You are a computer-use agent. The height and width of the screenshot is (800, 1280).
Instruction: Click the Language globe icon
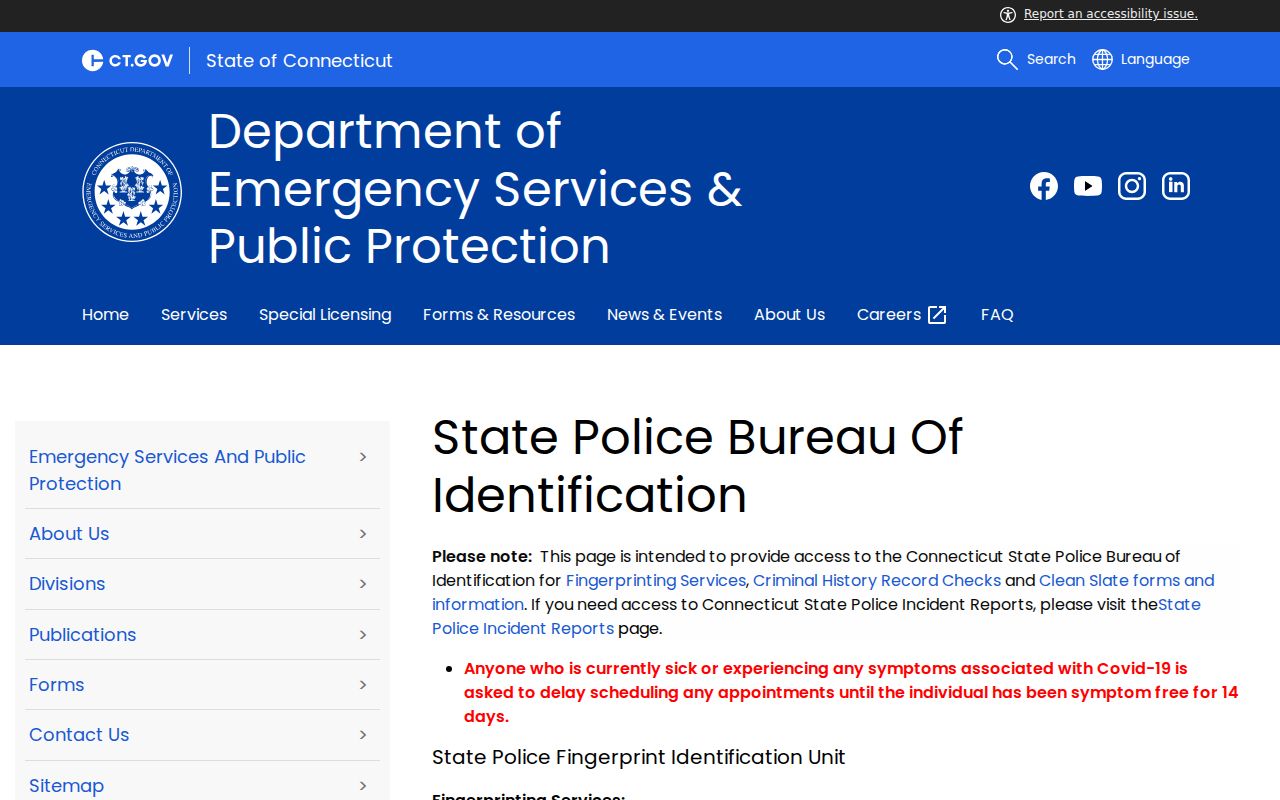point(1102,60)
